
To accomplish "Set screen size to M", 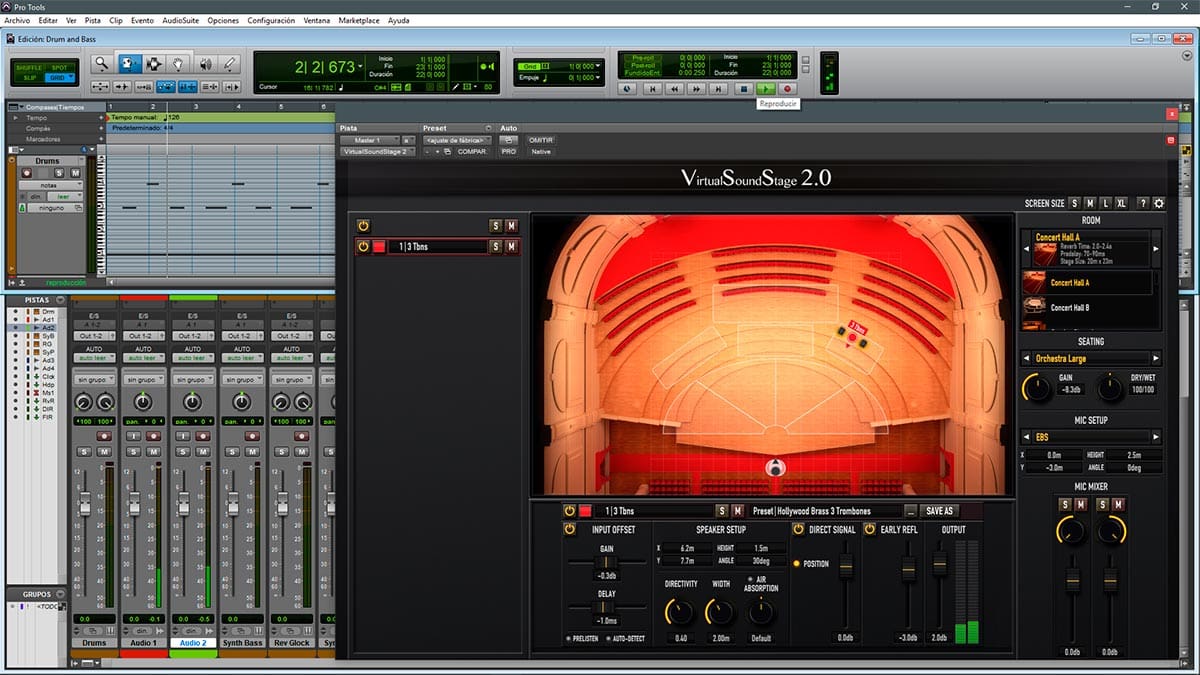I will pos(1090,203).
